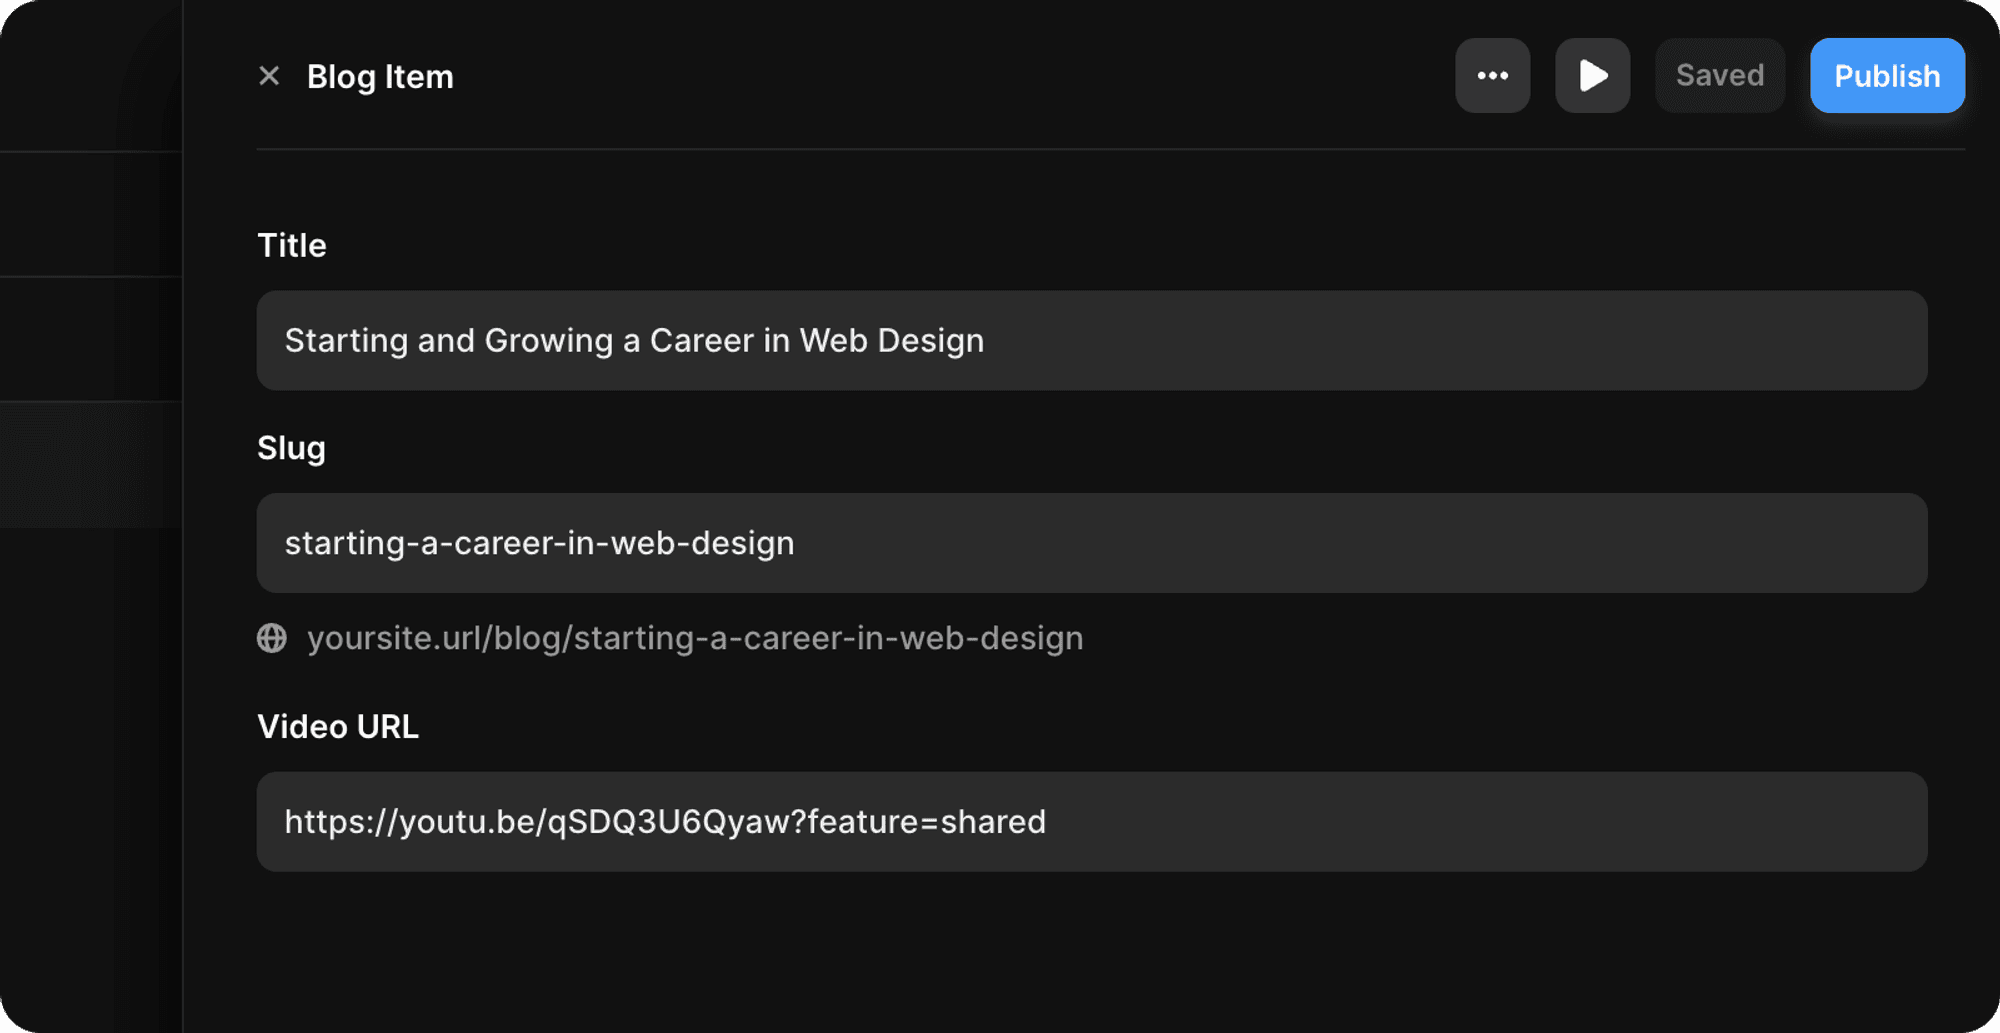Click the globe icon beside the URL

[x=272, y=638]
